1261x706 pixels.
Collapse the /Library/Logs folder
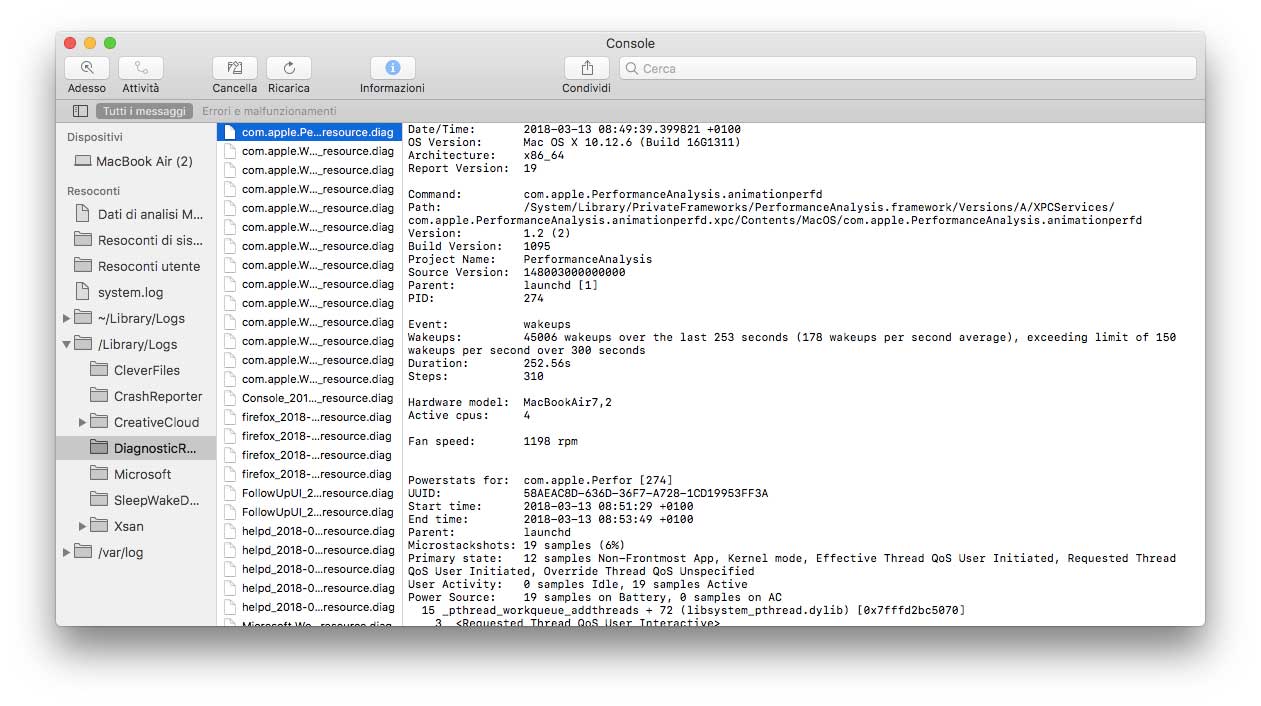[x=67, y=344]
